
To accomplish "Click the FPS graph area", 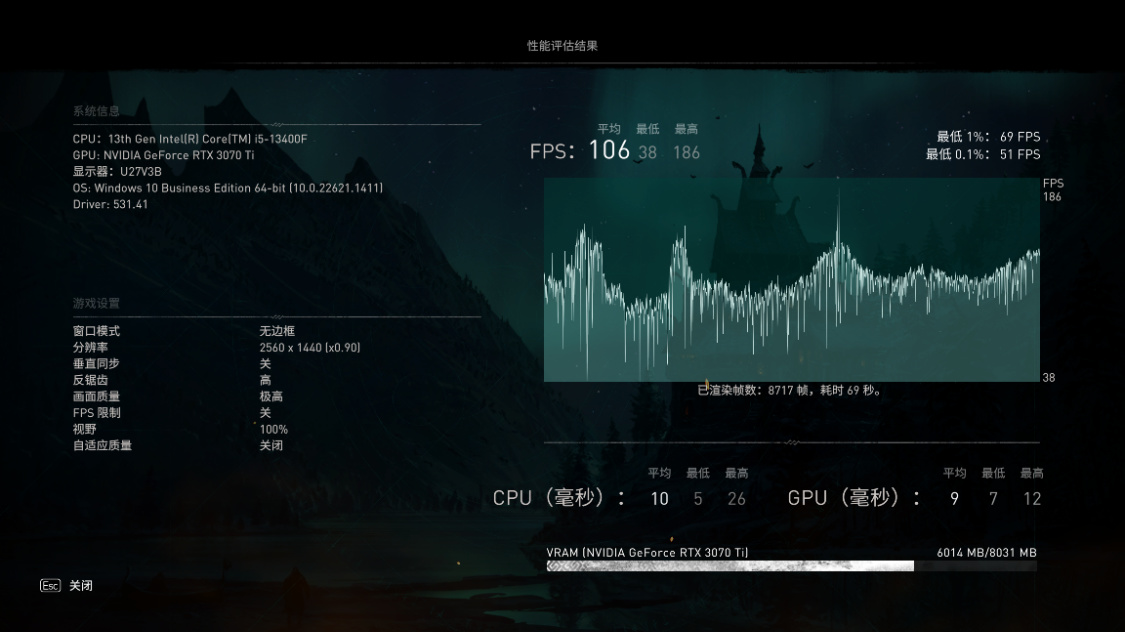I will [791, 280].
